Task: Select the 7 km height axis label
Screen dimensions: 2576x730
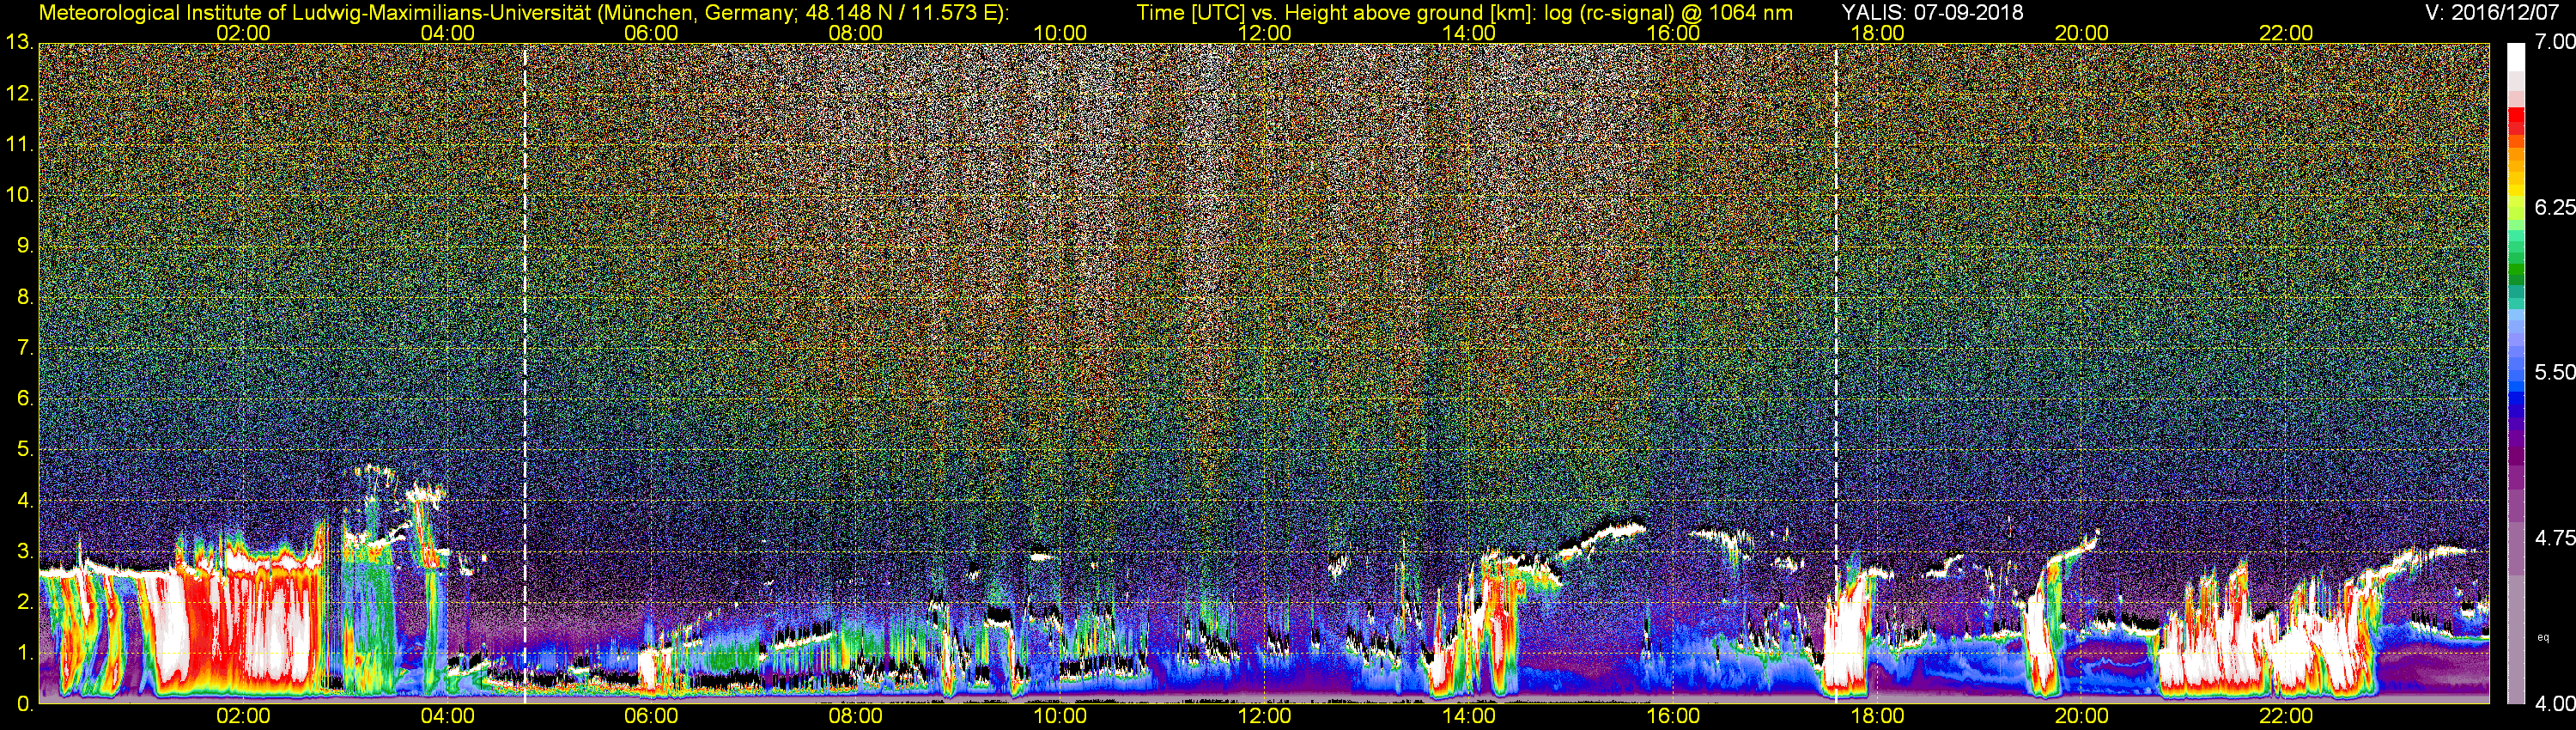Action: 25,348
